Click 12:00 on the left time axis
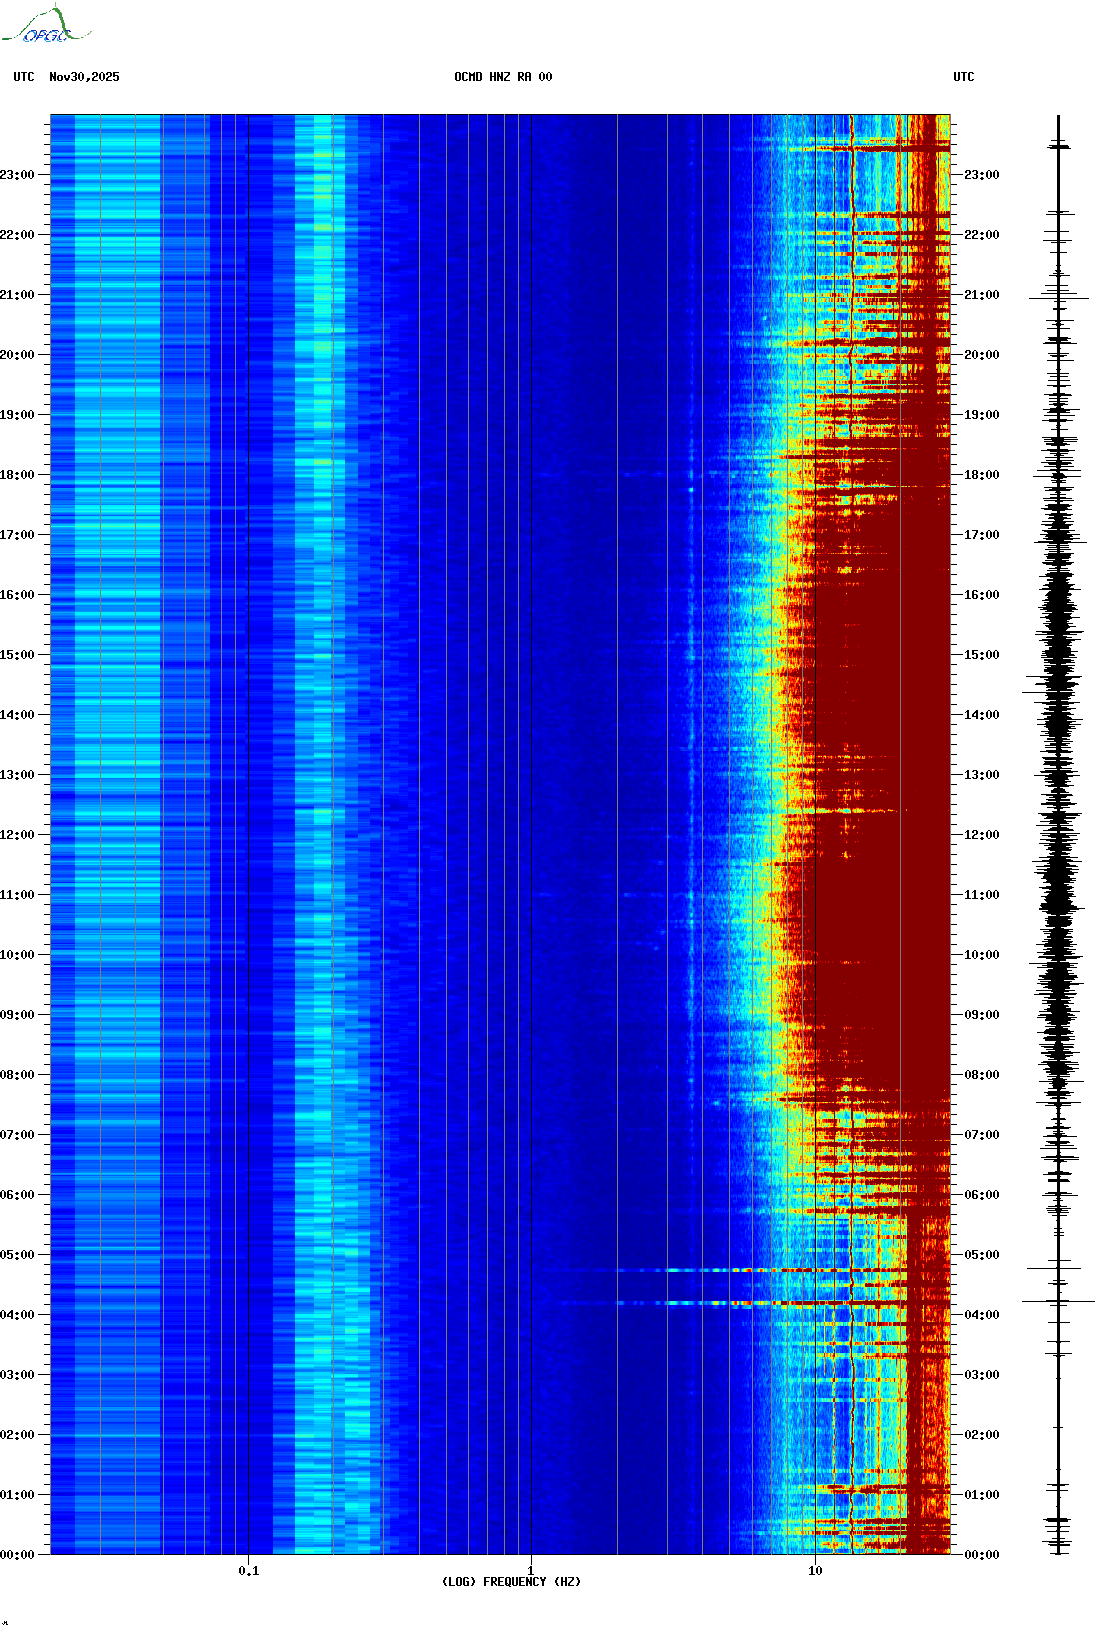 tap(17, 835)
